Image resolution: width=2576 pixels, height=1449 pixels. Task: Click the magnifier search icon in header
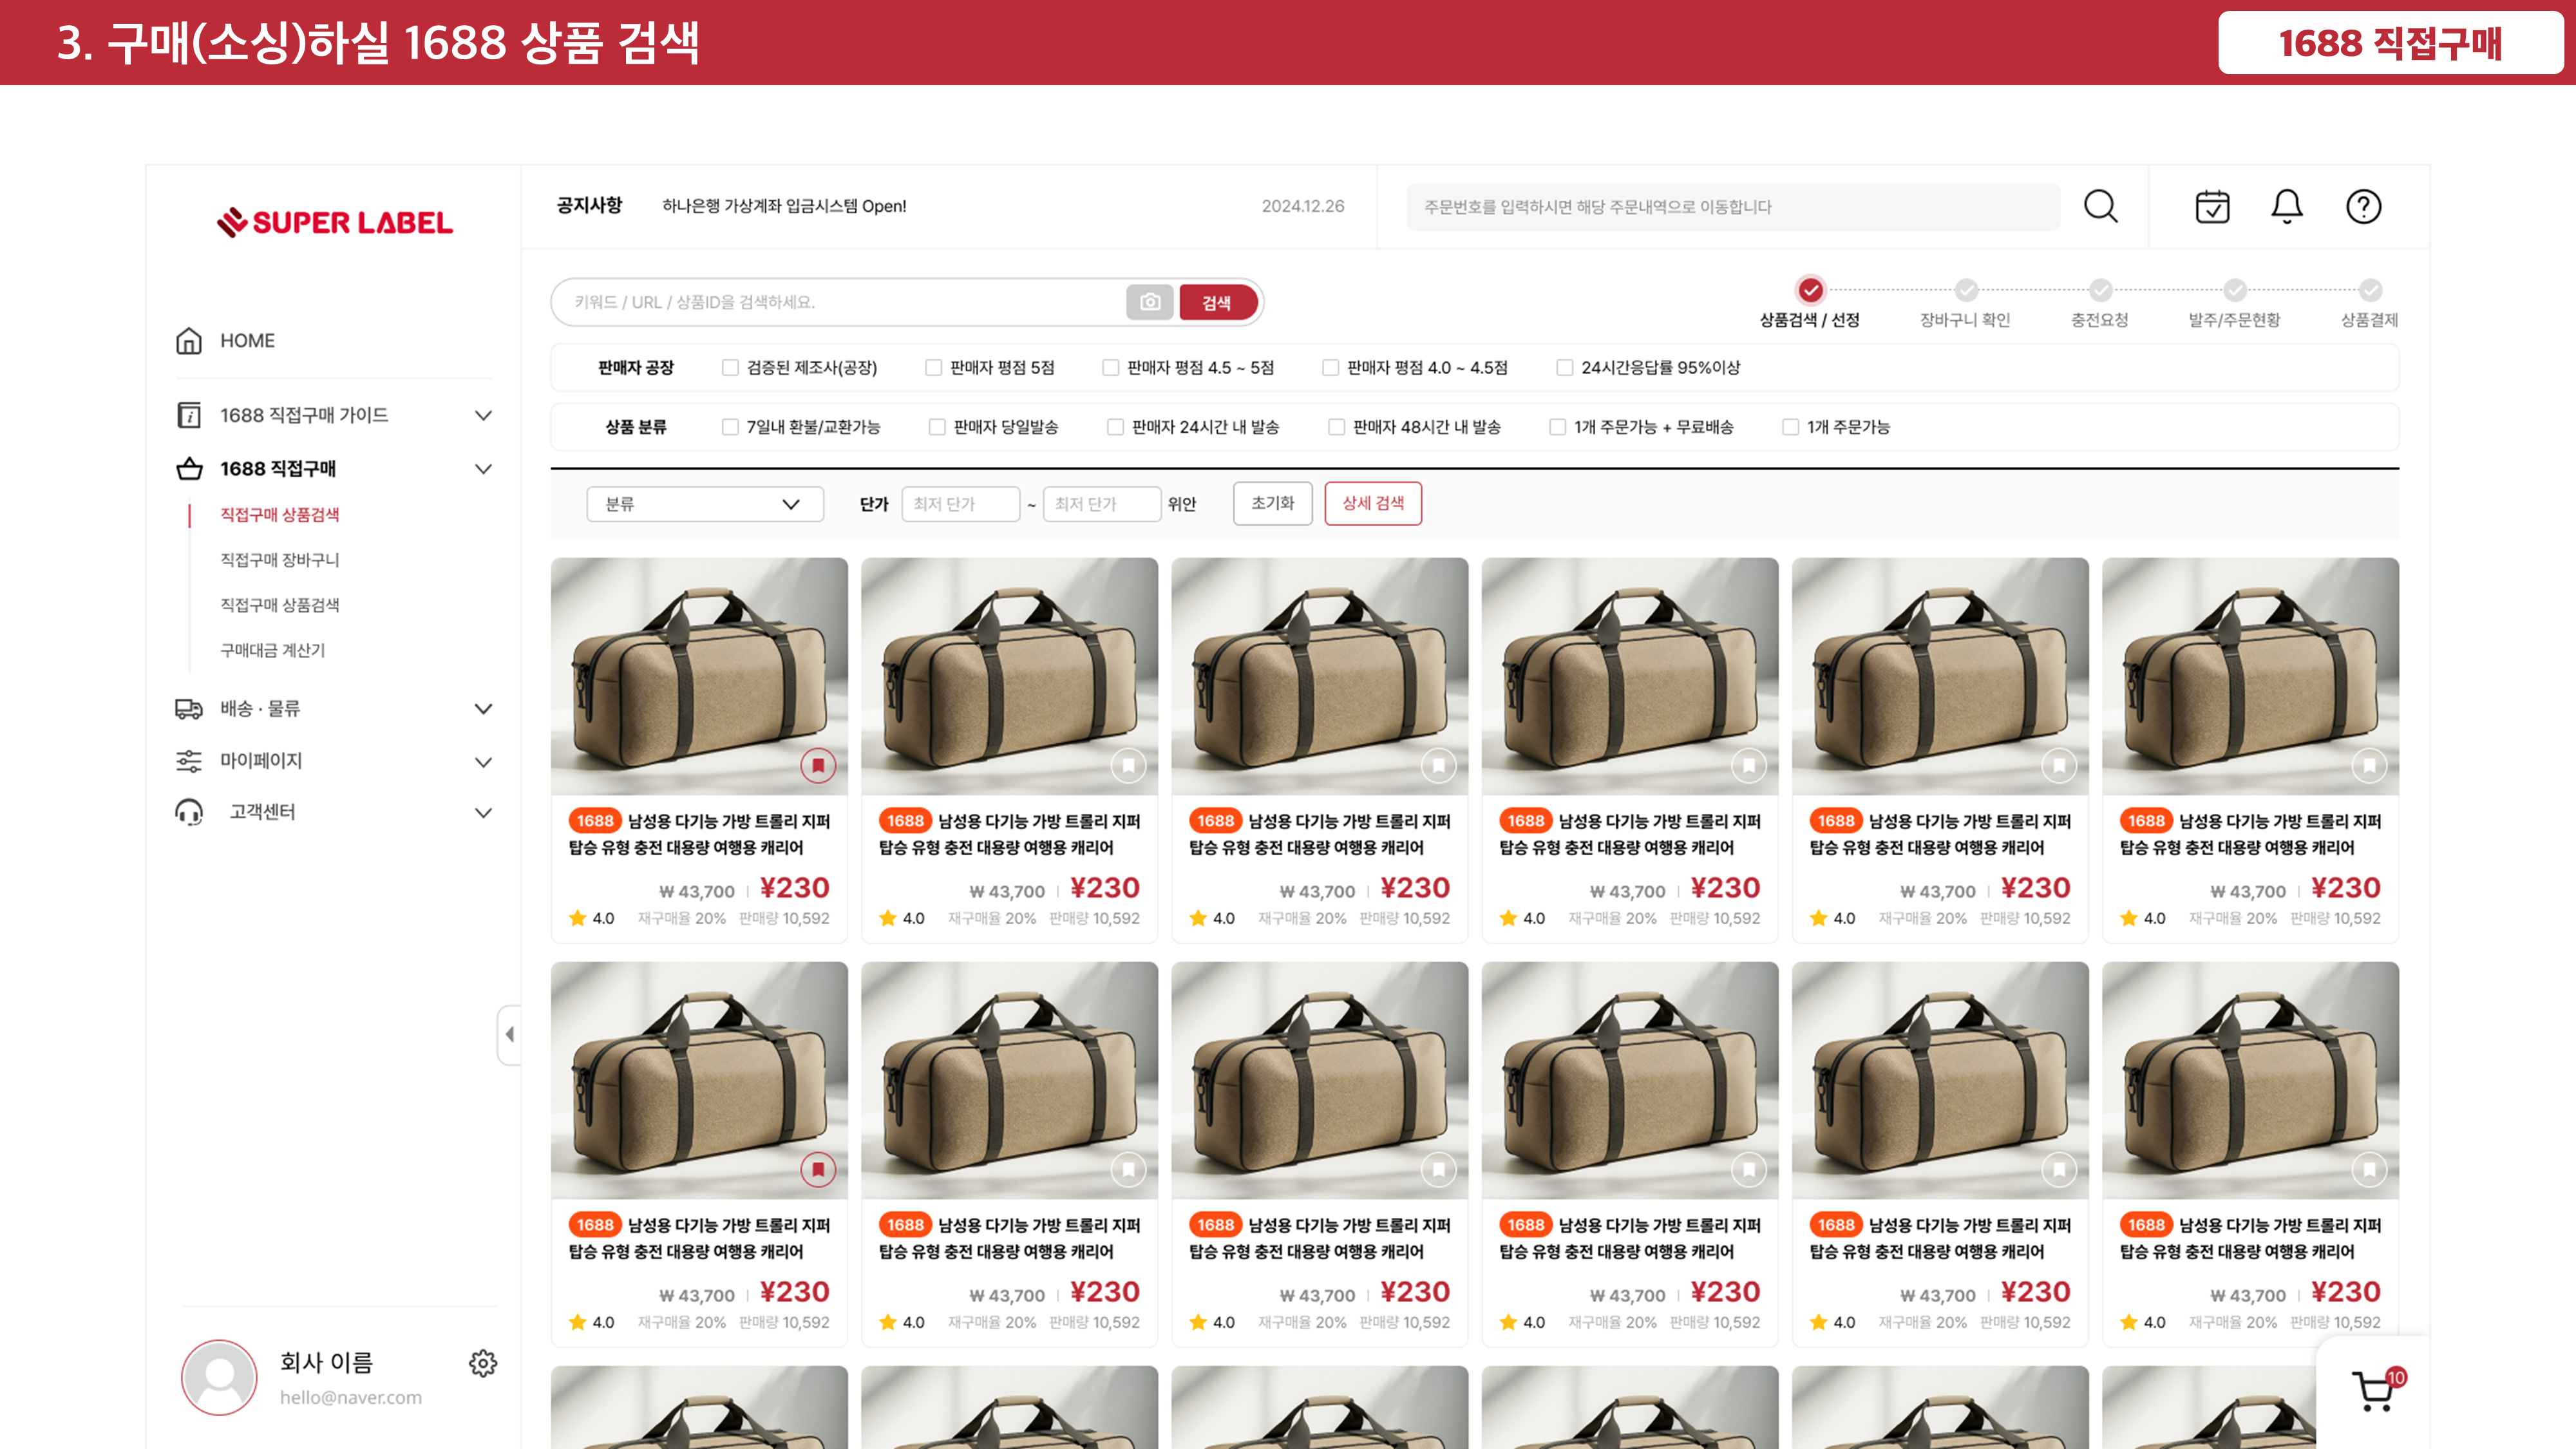(x=2100, y=207)
